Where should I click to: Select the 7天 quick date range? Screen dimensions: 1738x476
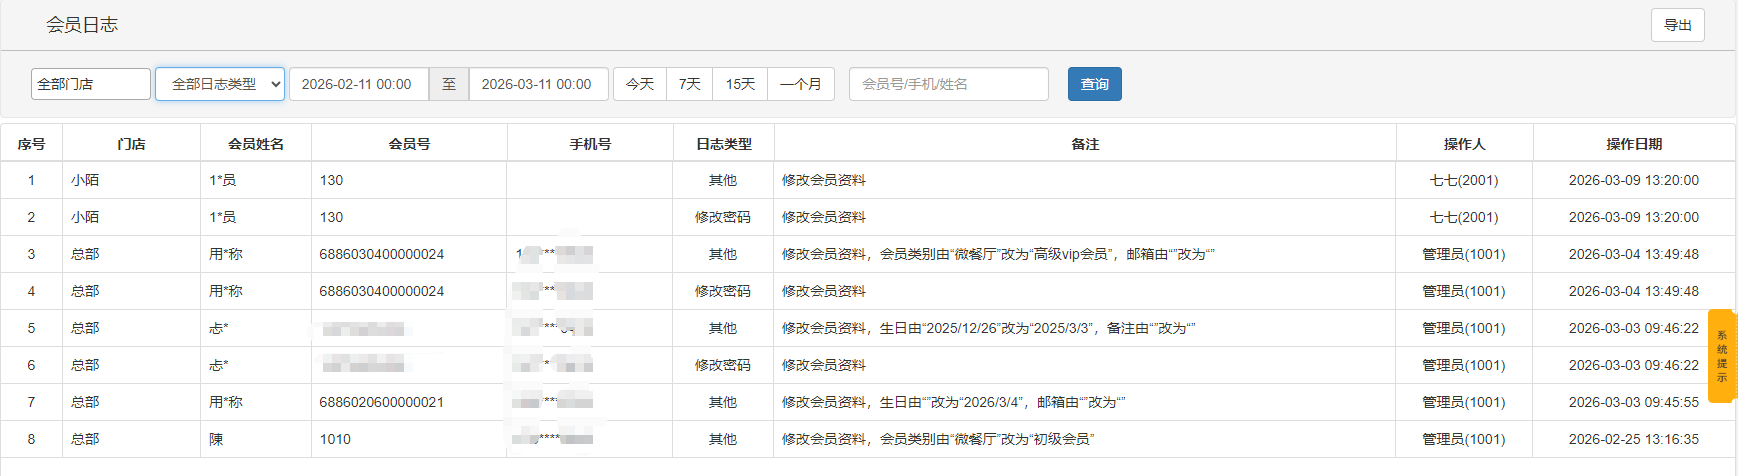click(690, 84)
